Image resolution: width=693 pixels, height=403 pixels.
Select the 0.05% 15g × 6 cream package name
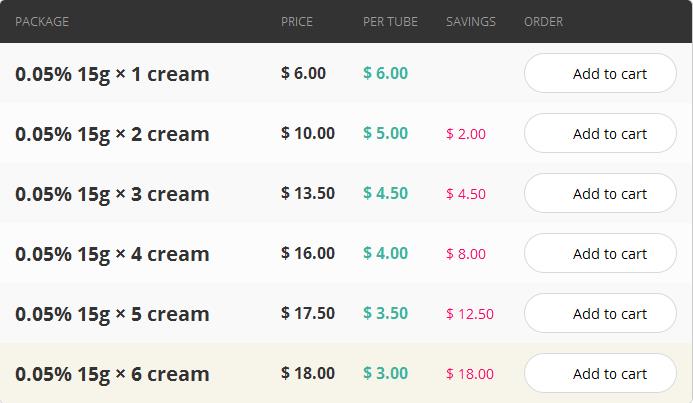(112, 375)
